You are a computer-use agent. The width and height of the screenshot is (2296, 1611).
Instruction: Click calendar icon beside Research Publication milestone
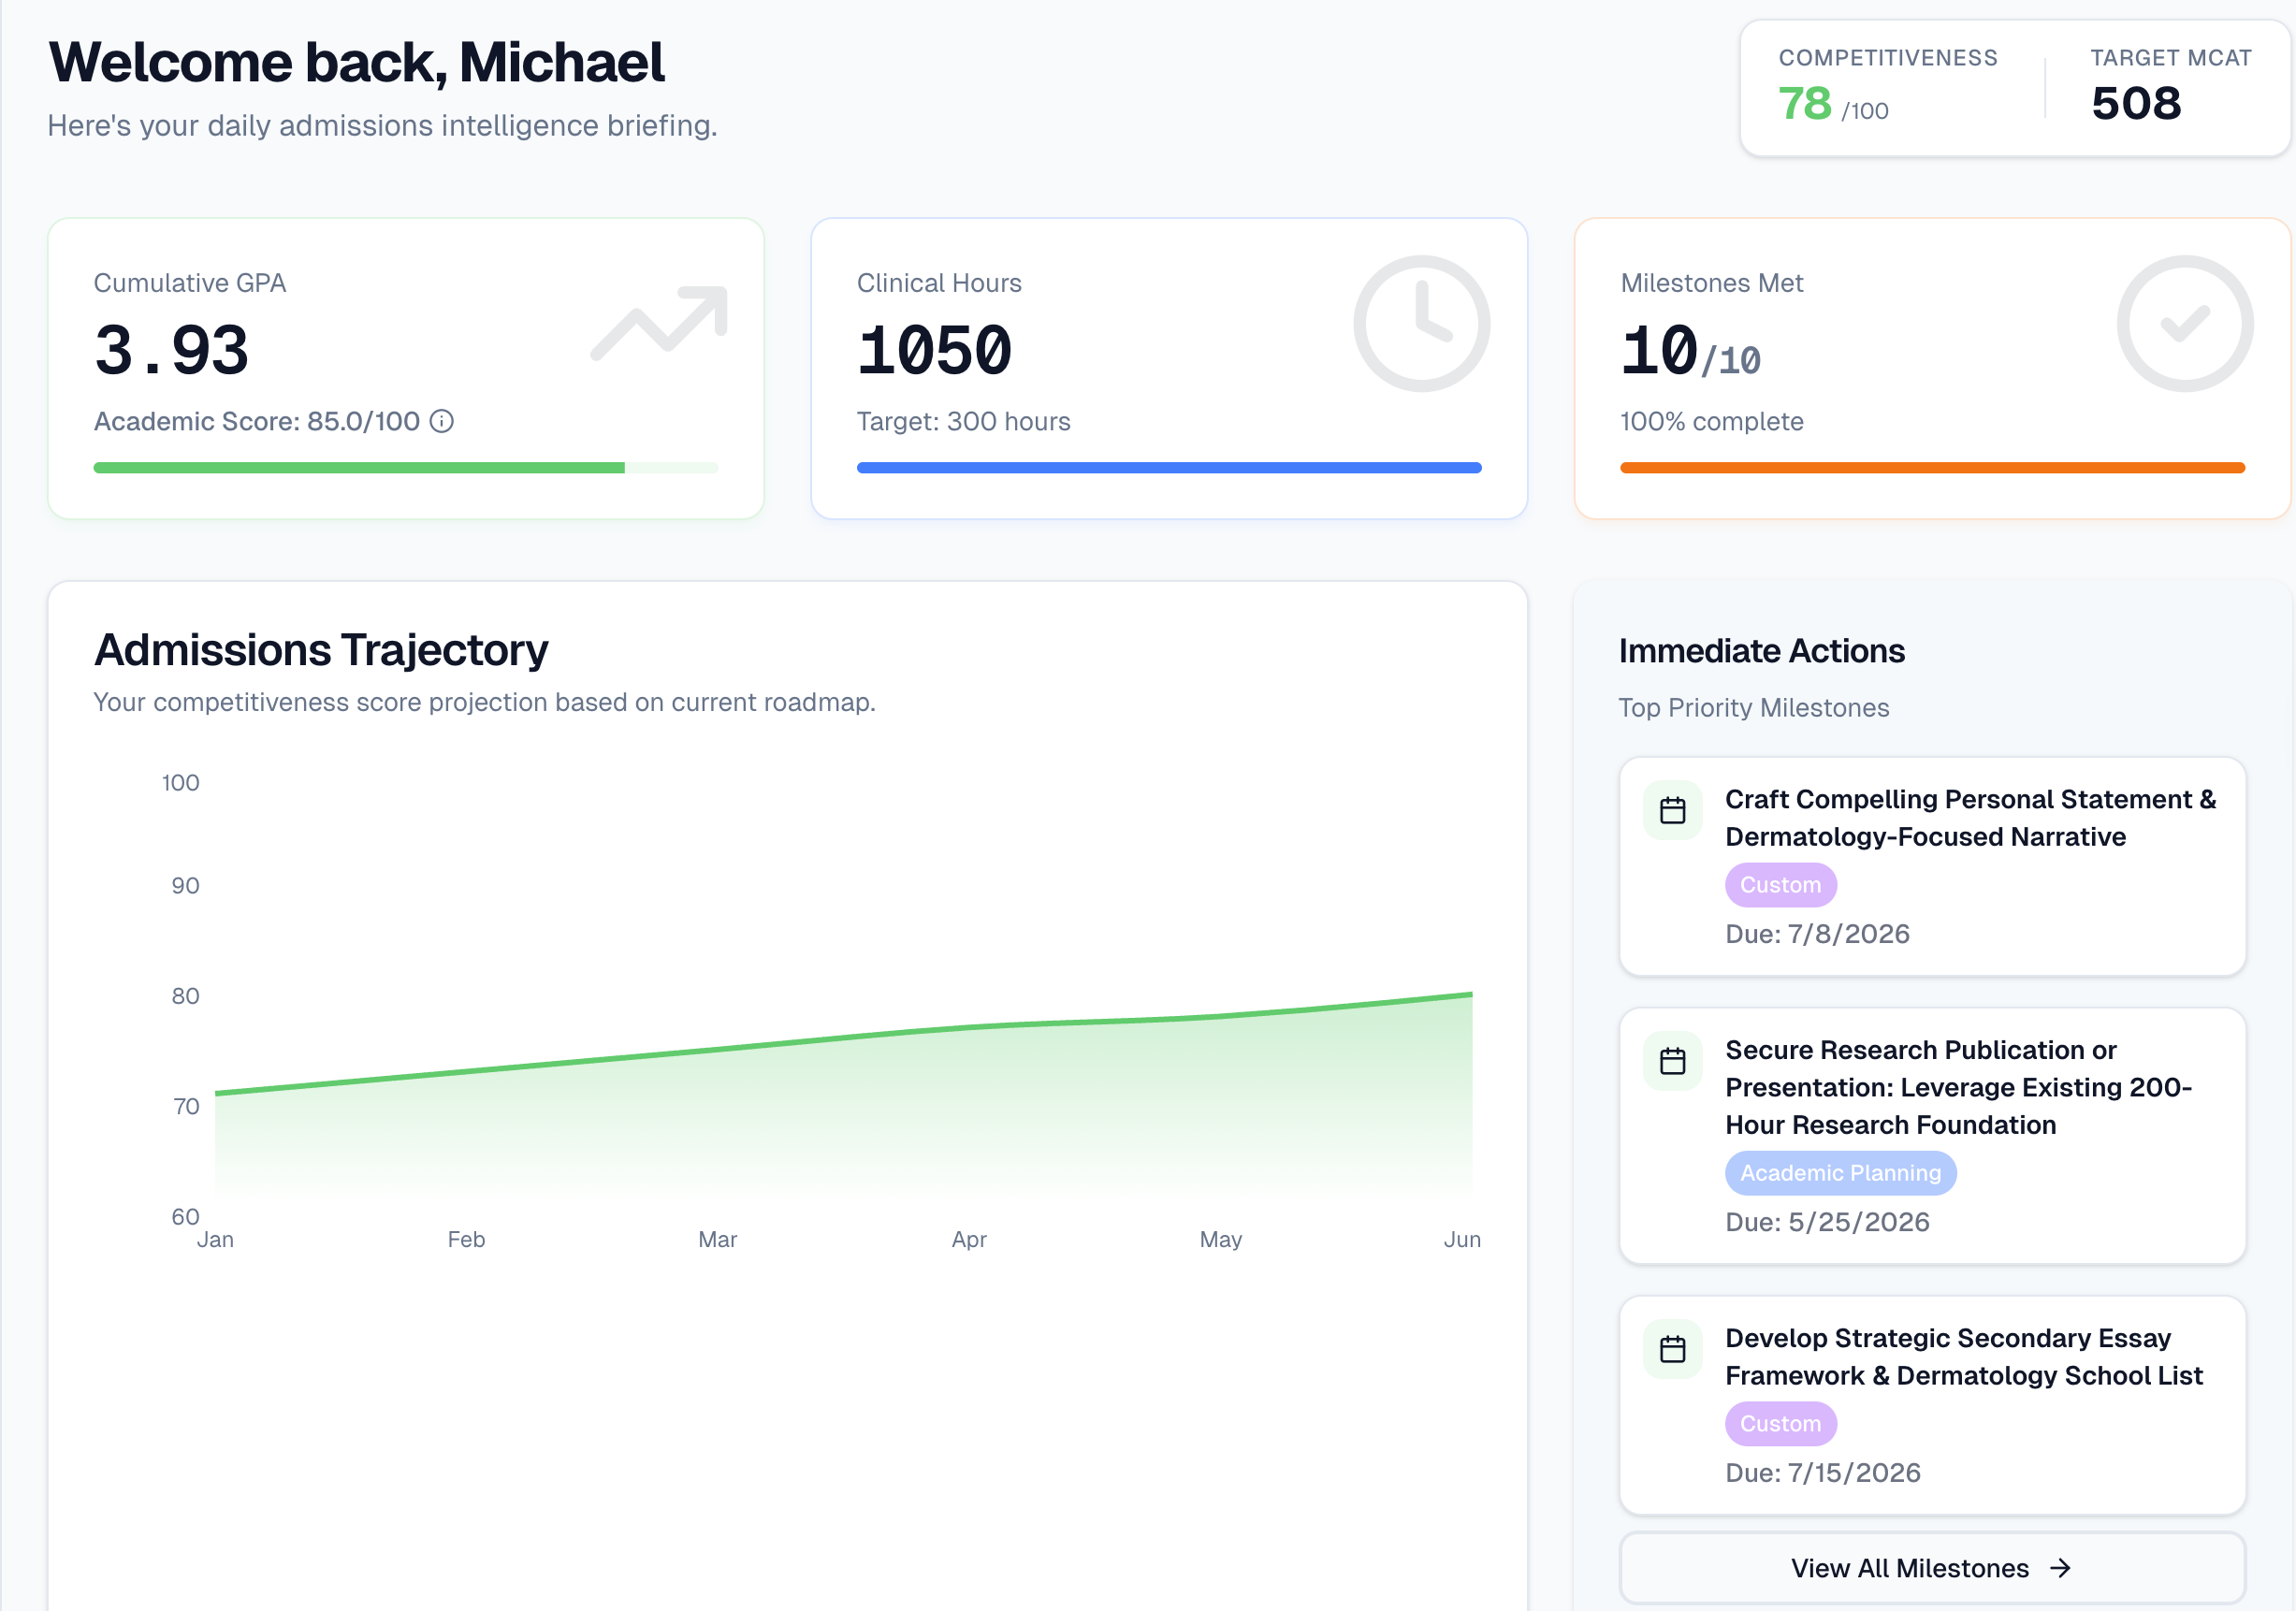pos(1673,1061)
